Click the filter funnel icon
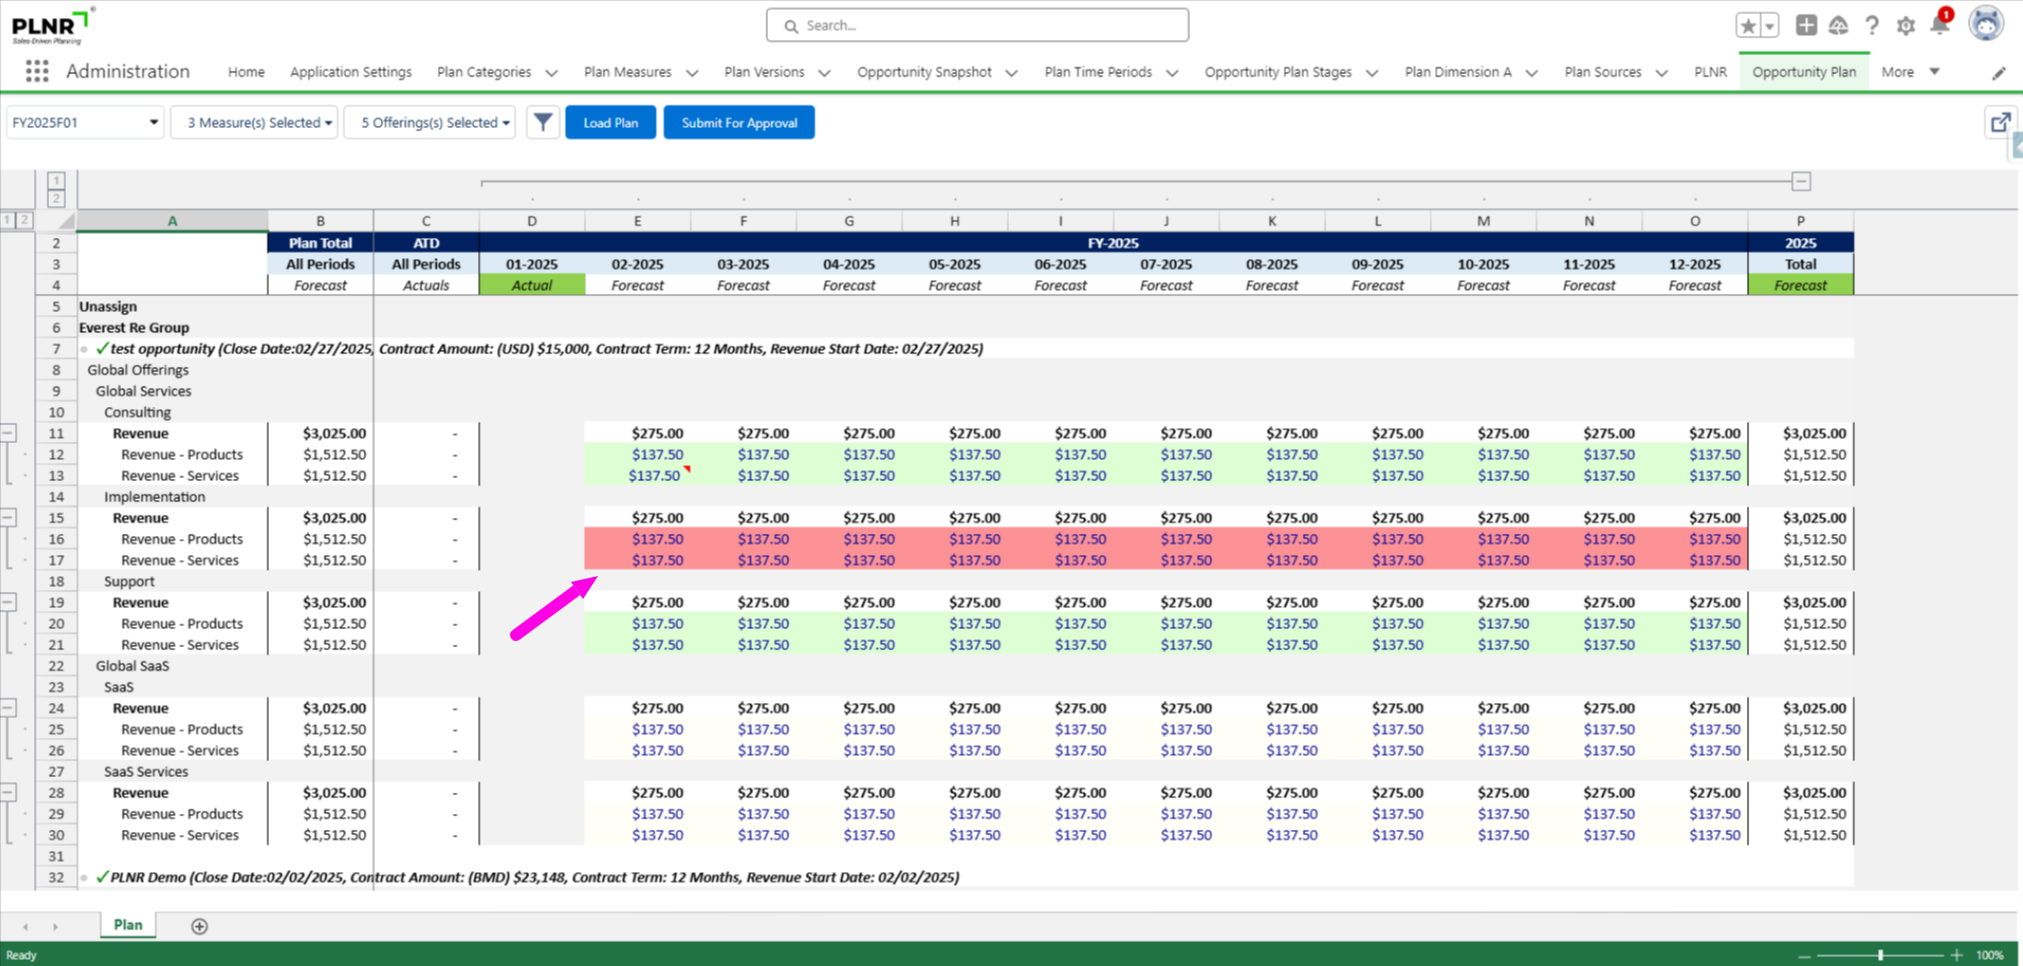The image size is (2023, 966). 542,122
